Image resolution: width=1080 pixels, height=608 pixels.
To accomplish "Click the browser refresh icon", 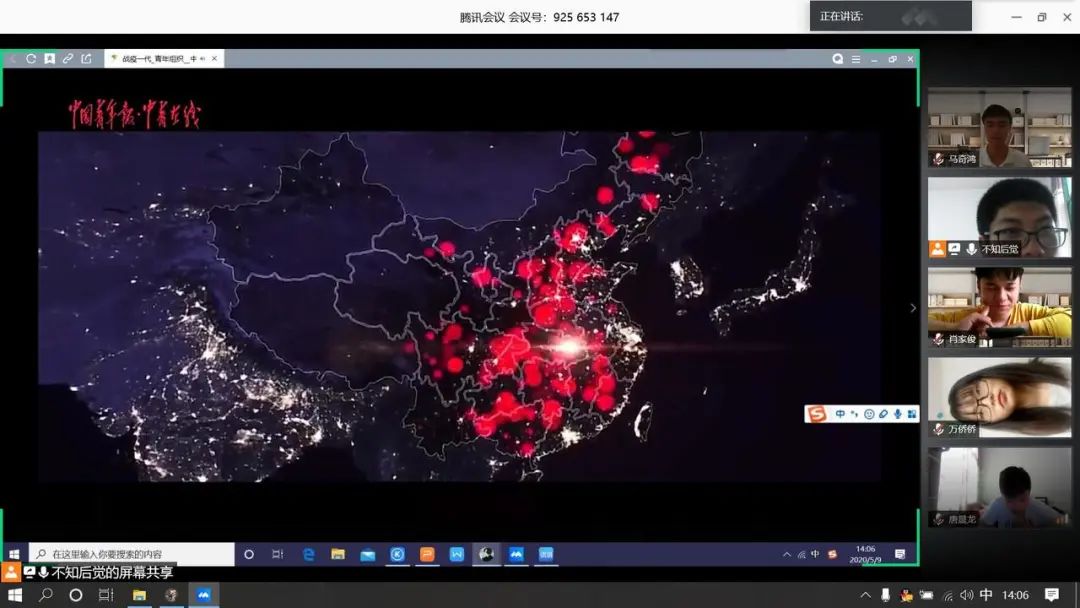I will pyautogui.click(x=31, y=59).
